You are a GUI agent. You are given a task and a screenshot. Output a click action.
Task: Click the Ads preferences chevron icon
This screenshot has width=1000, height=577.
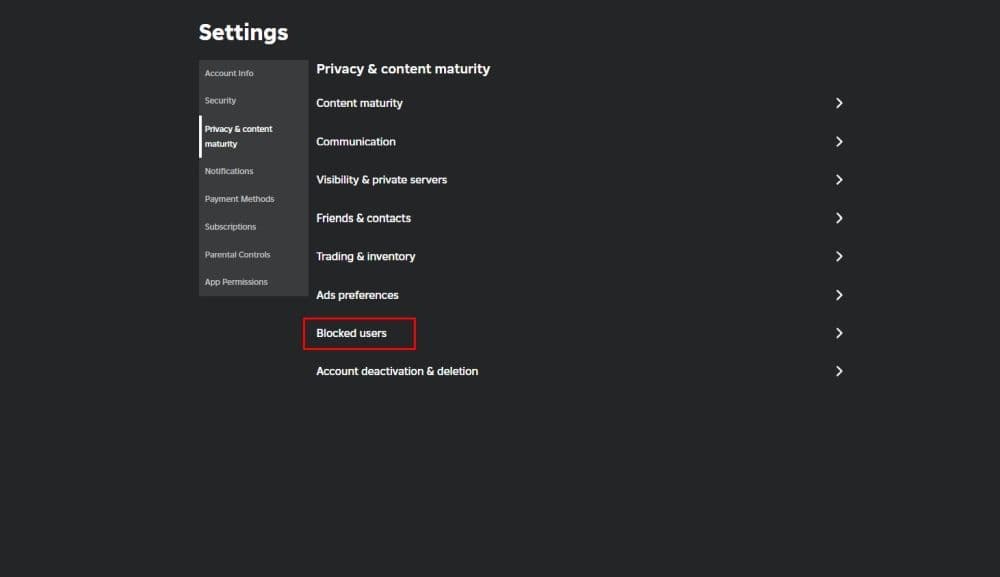[x=839, y=295]
